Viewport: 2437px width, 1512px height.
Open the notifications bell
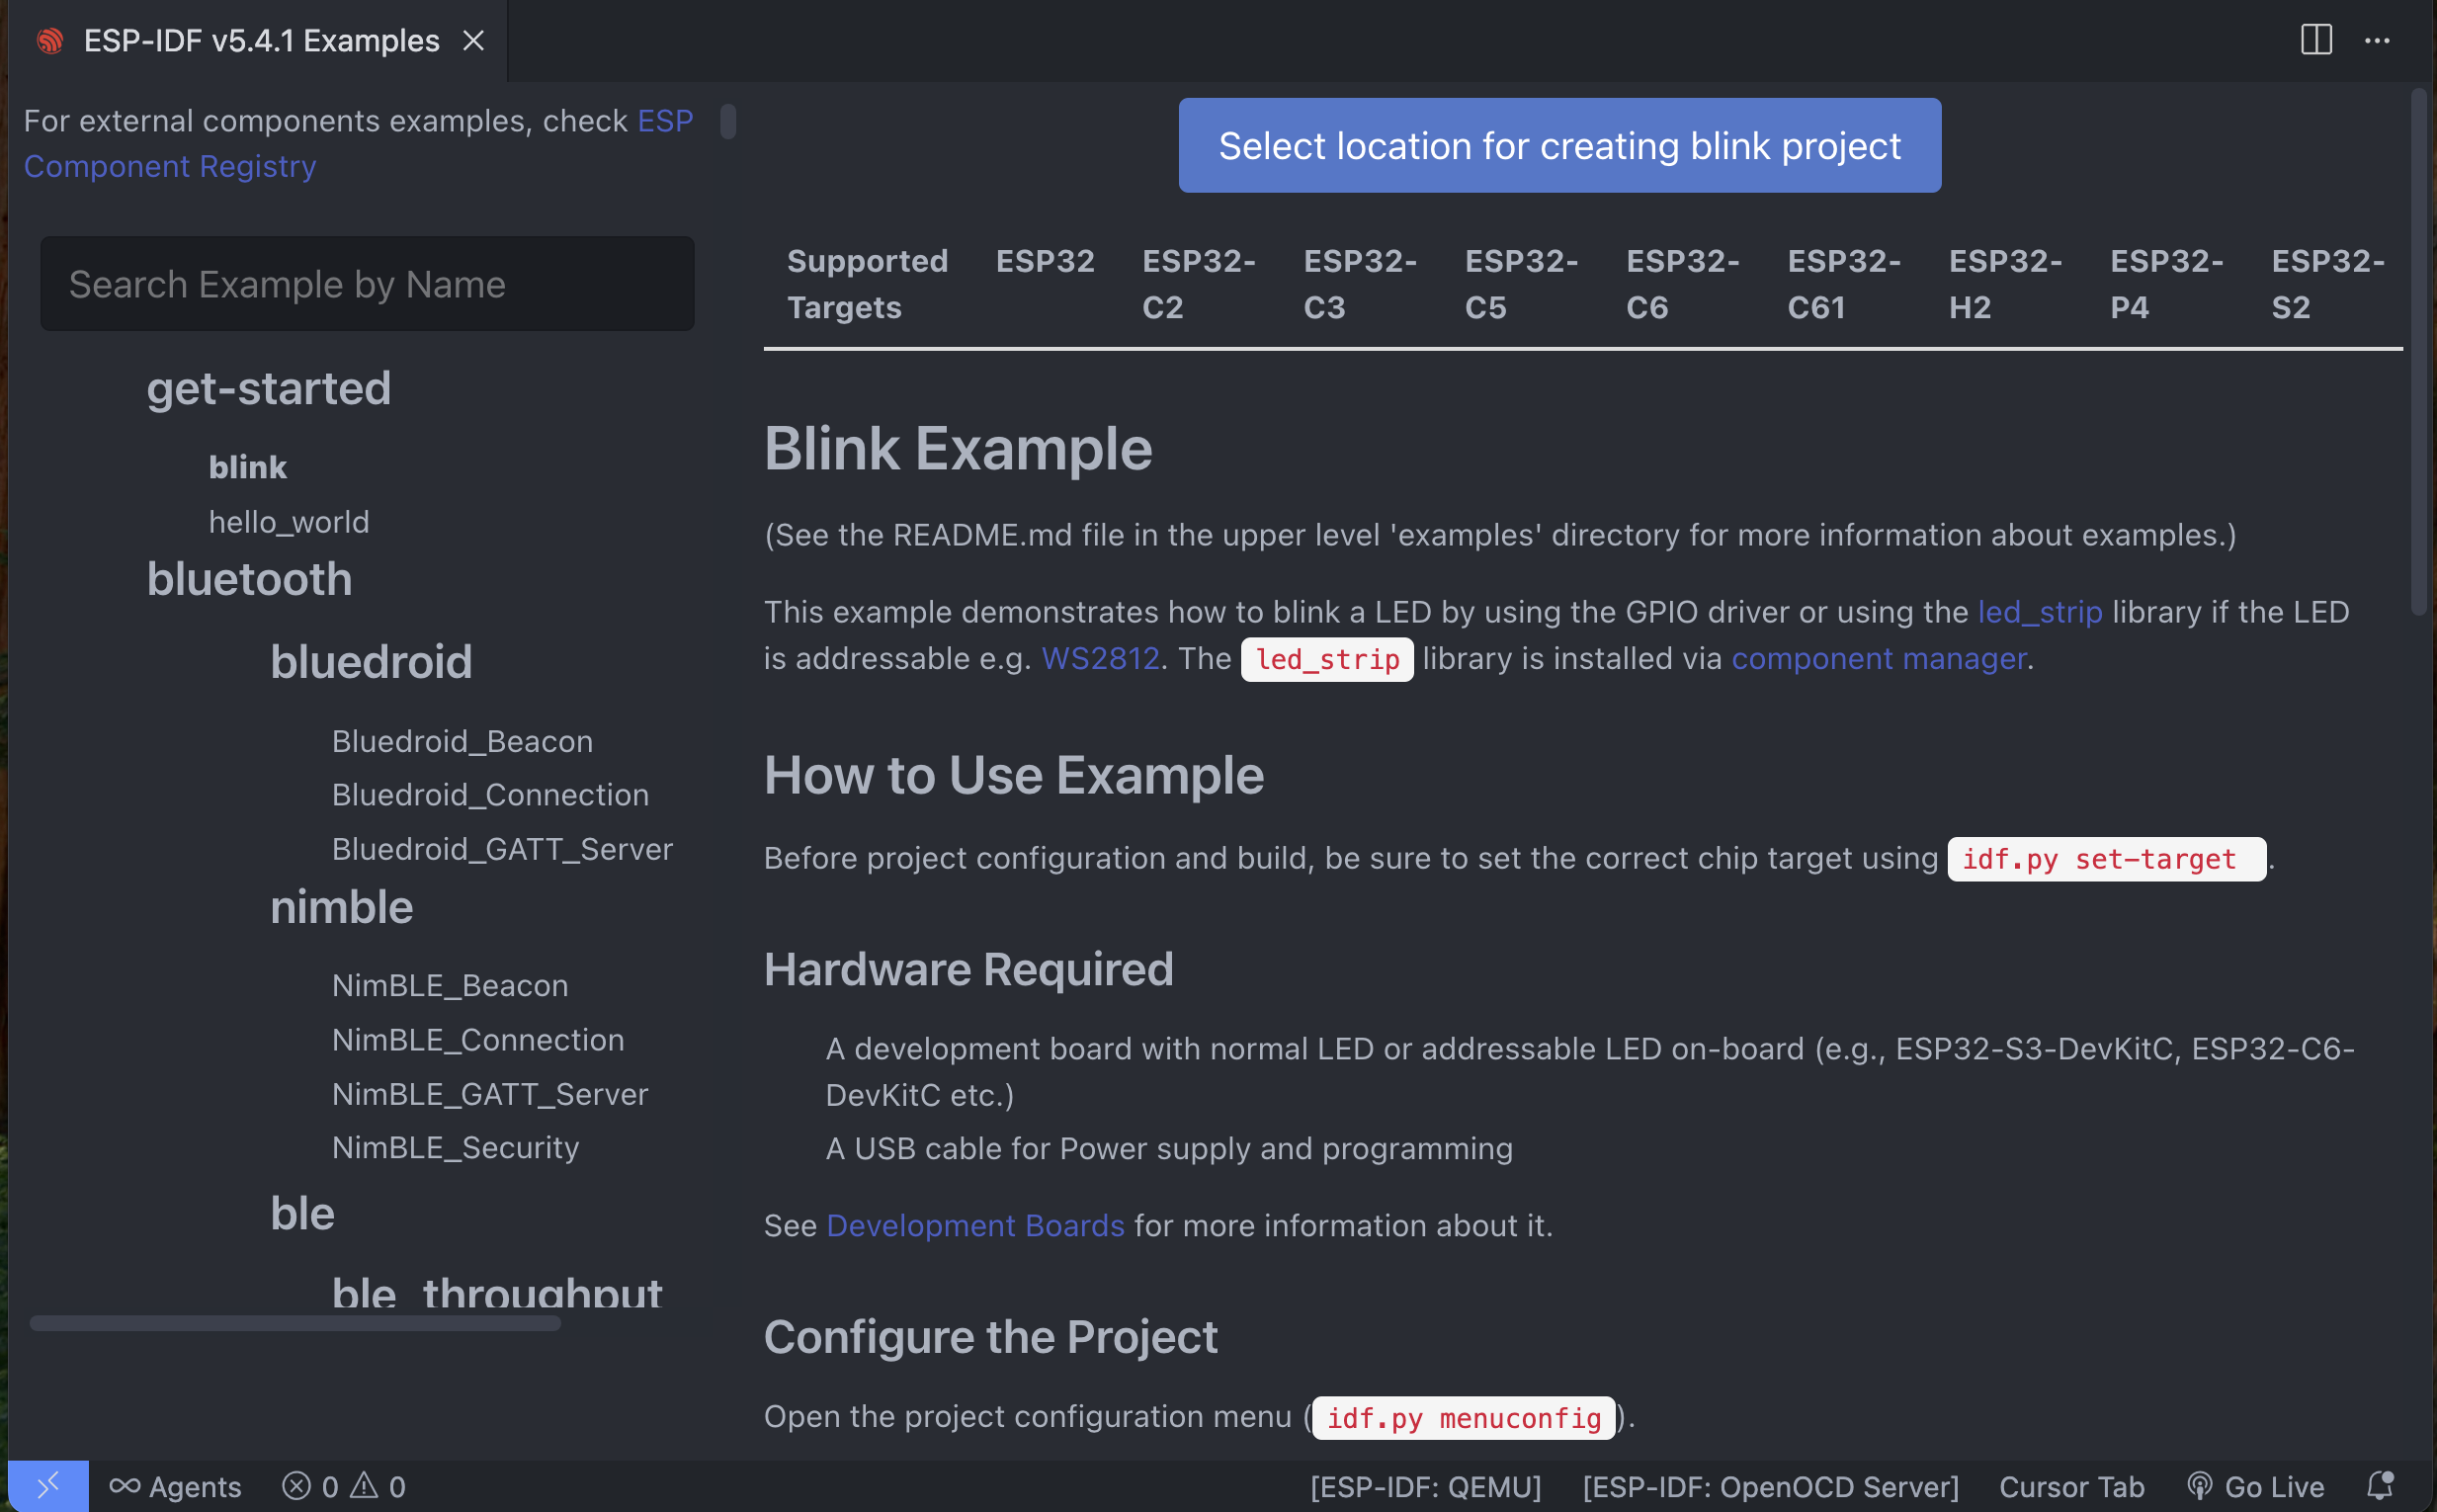pyautogui.click(x=2380, y=1486)
